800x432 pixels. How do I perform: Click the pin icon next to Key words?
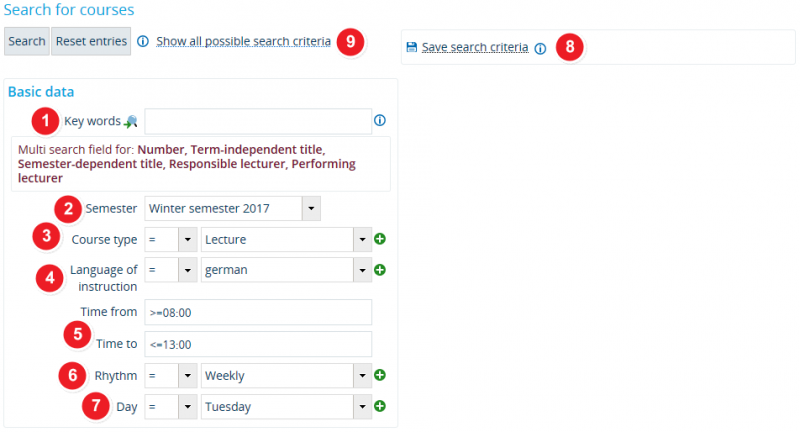pos(131,121)
